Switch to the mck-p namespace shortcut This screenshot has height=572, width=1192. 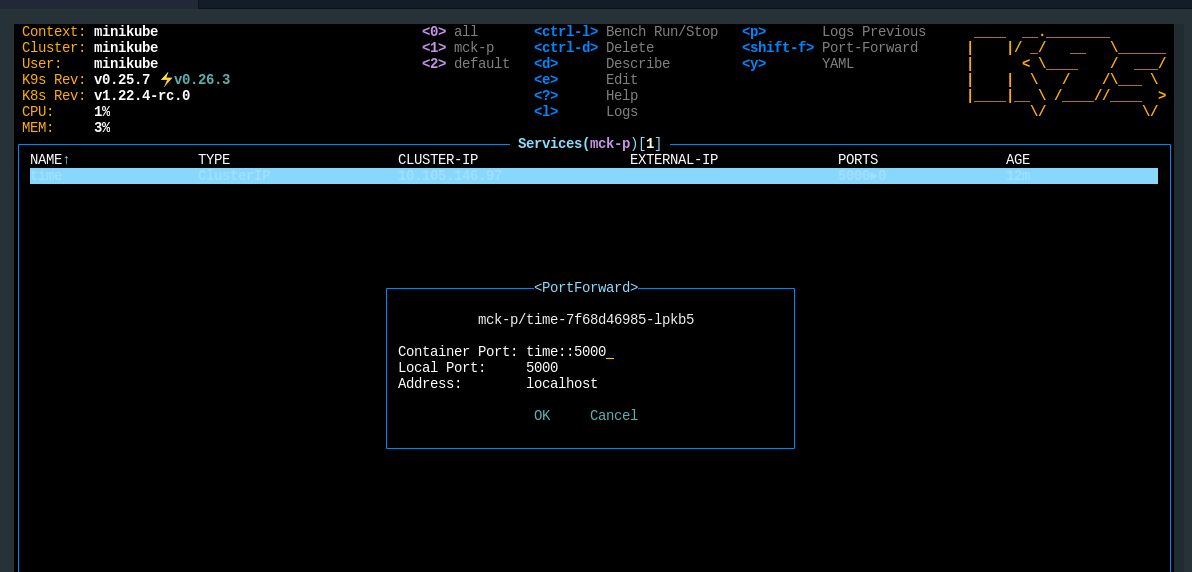[x=473, y=48]
